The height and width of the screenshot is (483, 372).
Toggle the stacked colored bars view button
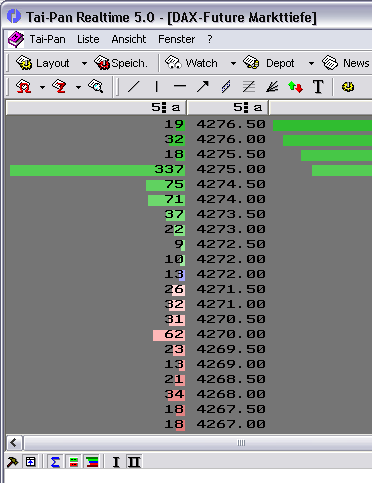click(92, 462)
